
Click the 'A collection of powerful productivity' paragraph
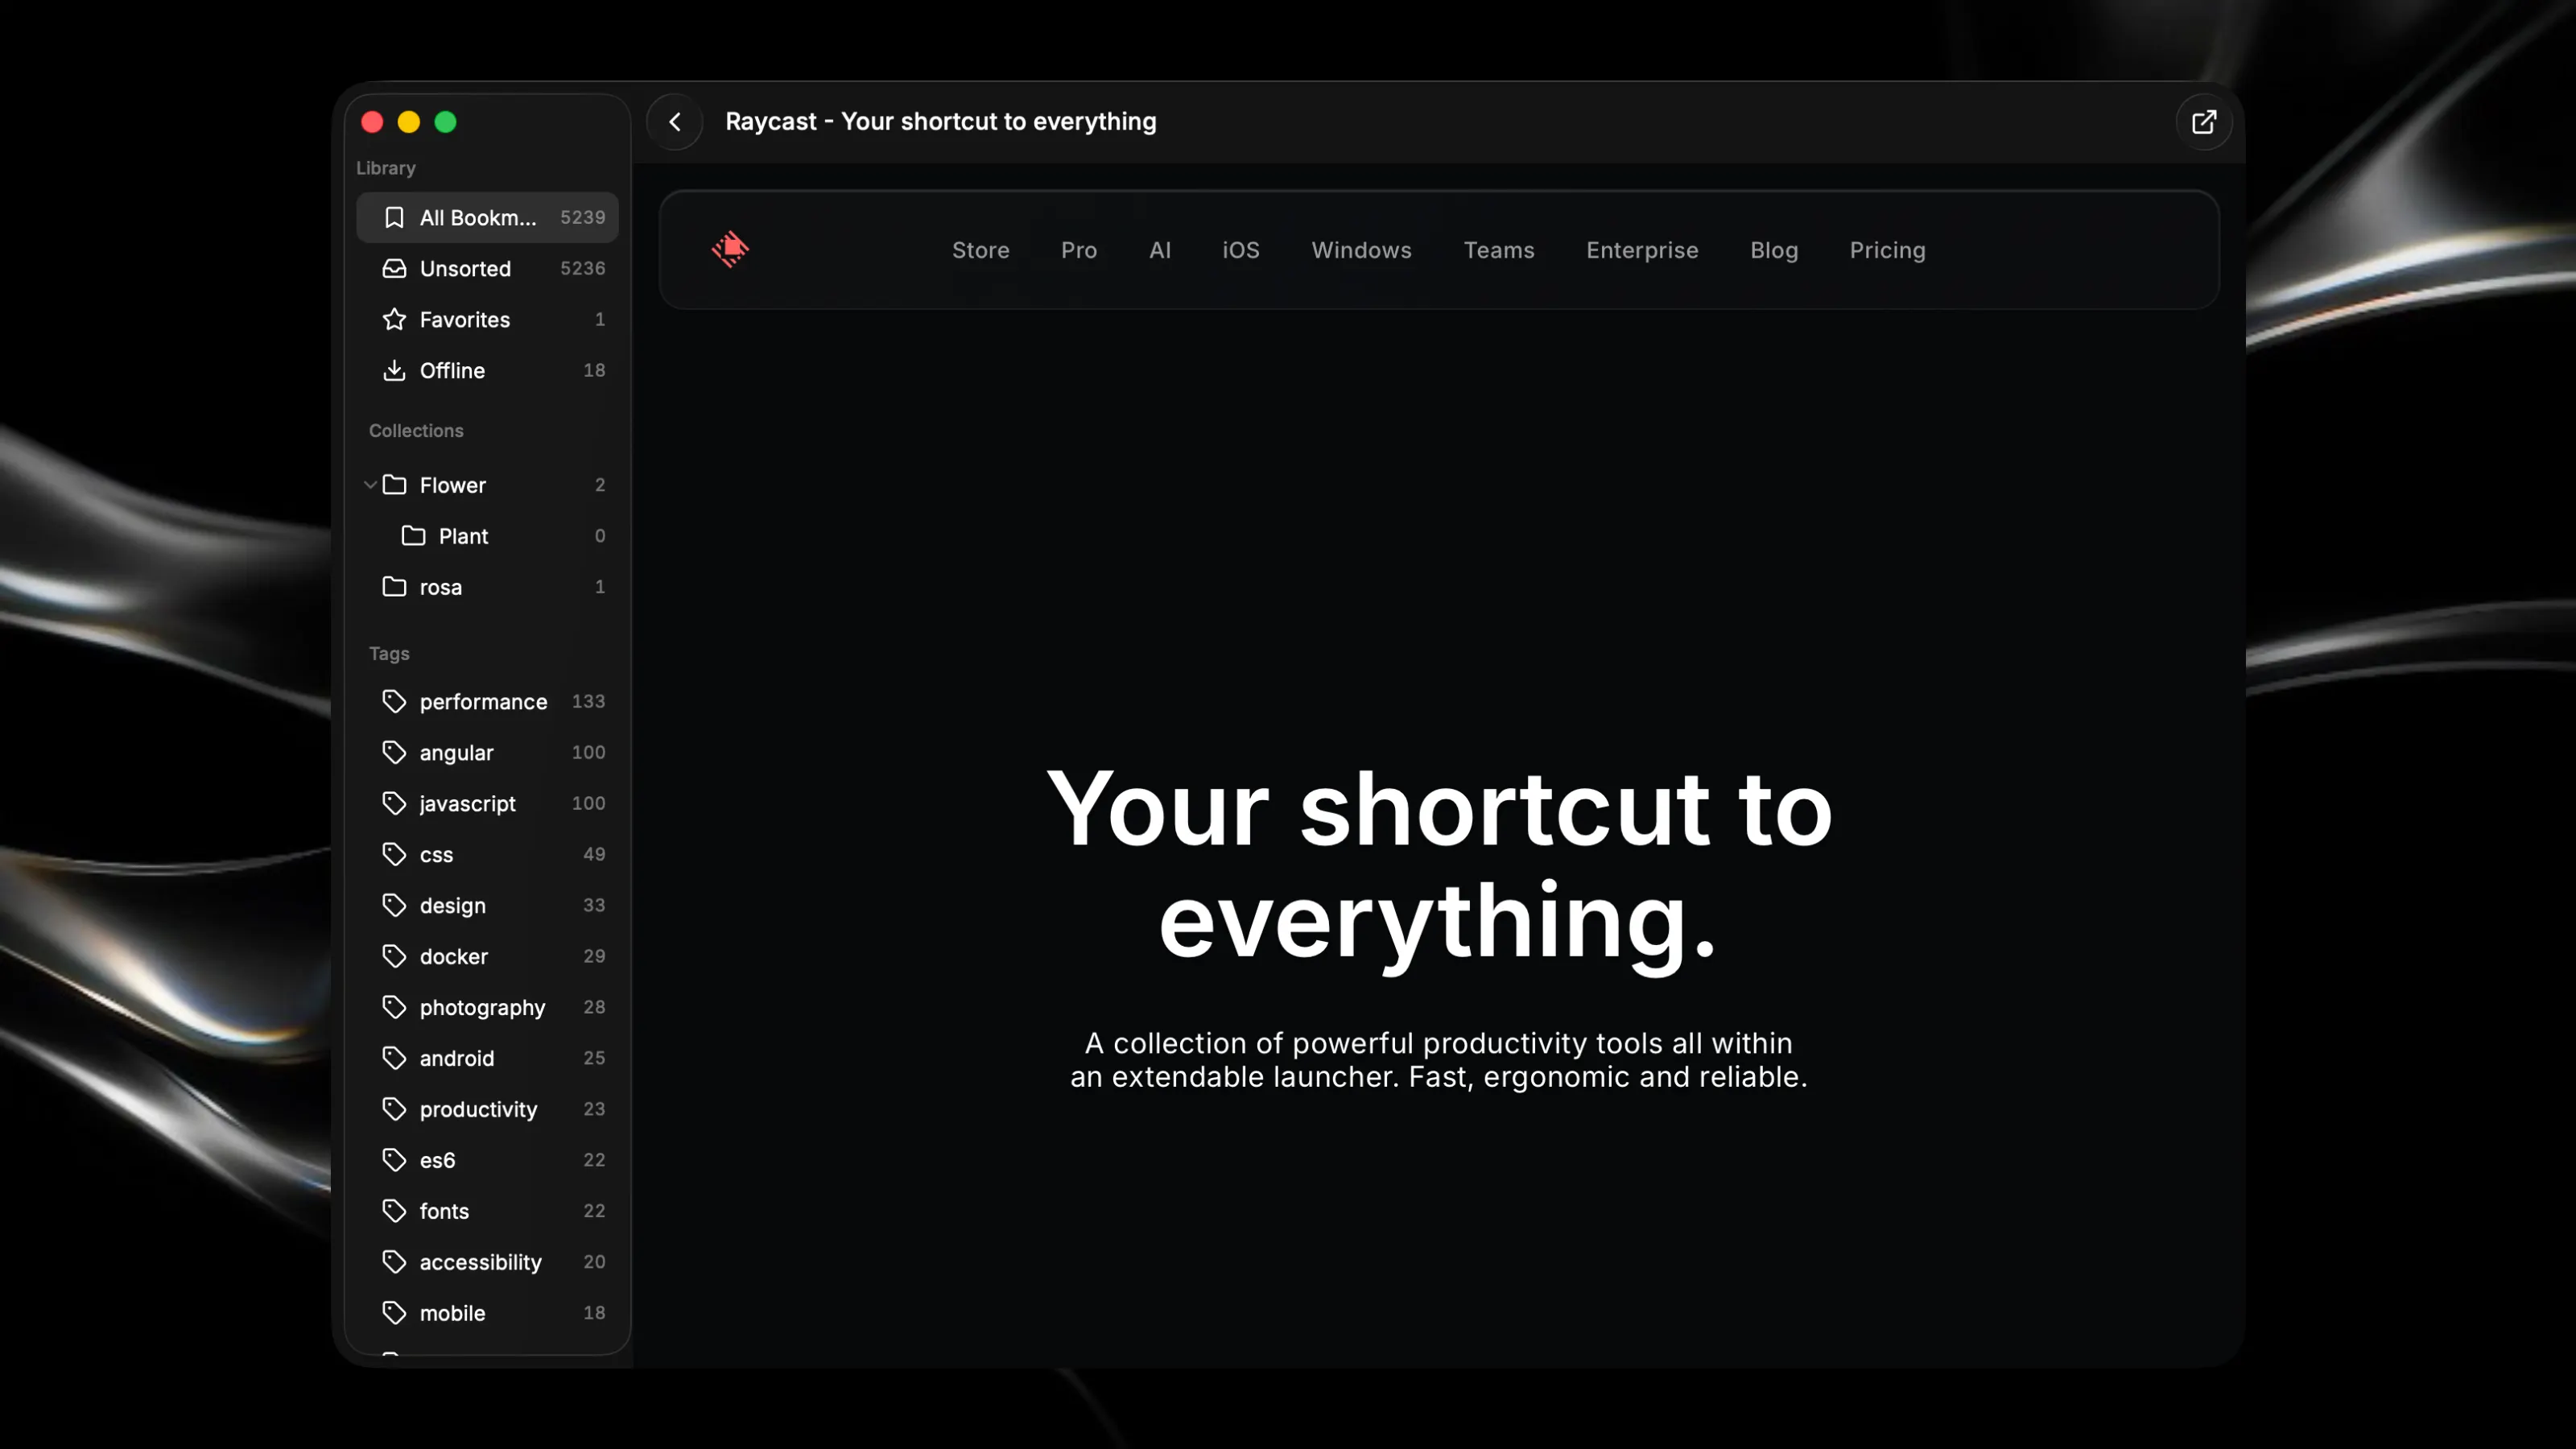(1438, 1060)
